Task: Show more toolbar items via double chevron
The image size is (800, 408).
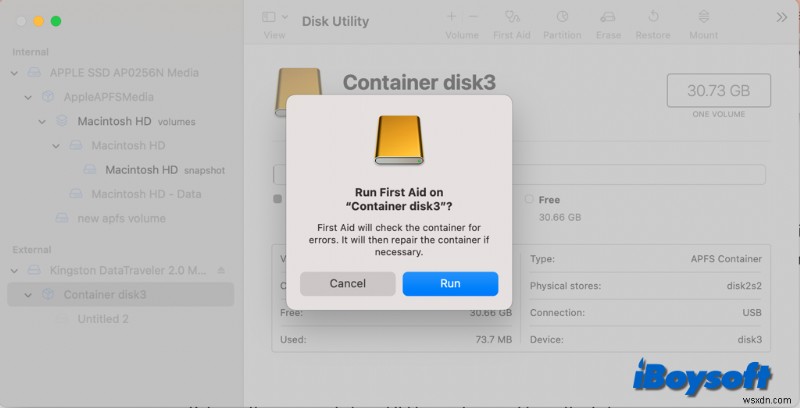Action: coord(781,18)
